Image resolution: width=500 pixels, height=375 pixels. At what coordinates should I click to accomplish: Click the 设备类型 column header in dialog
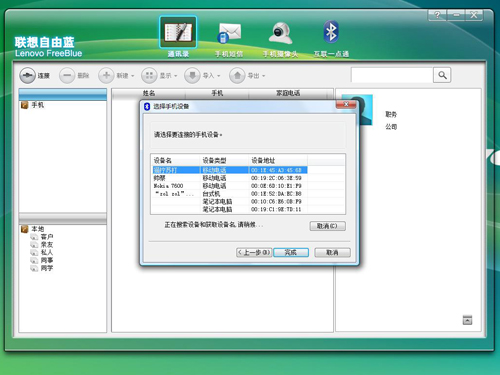(x=224, y=160)
